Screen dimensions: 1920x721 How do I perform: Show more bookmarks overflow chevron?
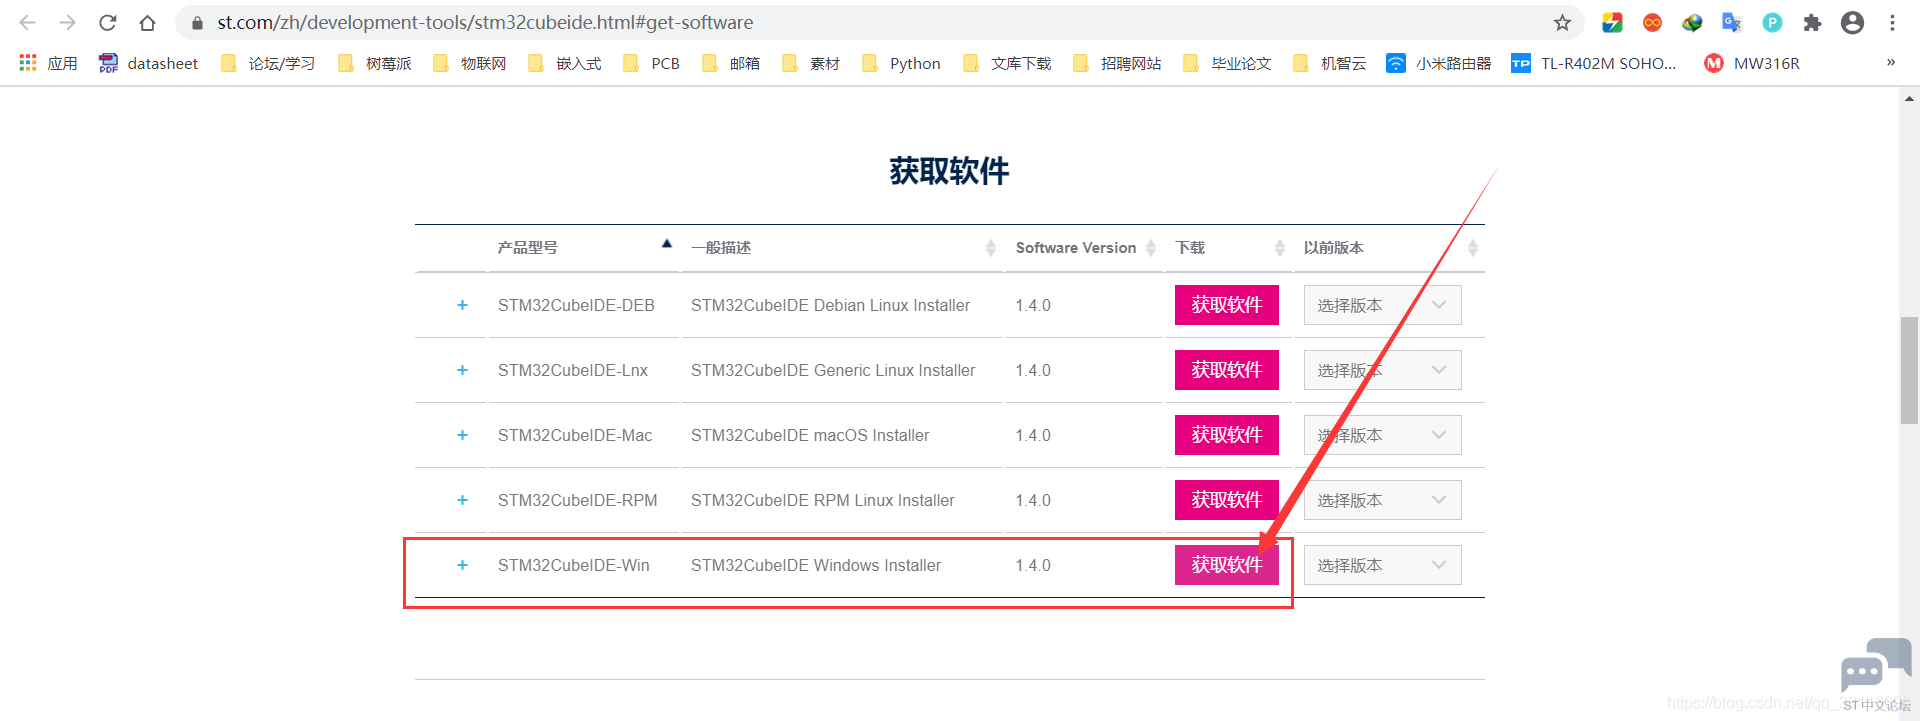[x=1891, y=62]
